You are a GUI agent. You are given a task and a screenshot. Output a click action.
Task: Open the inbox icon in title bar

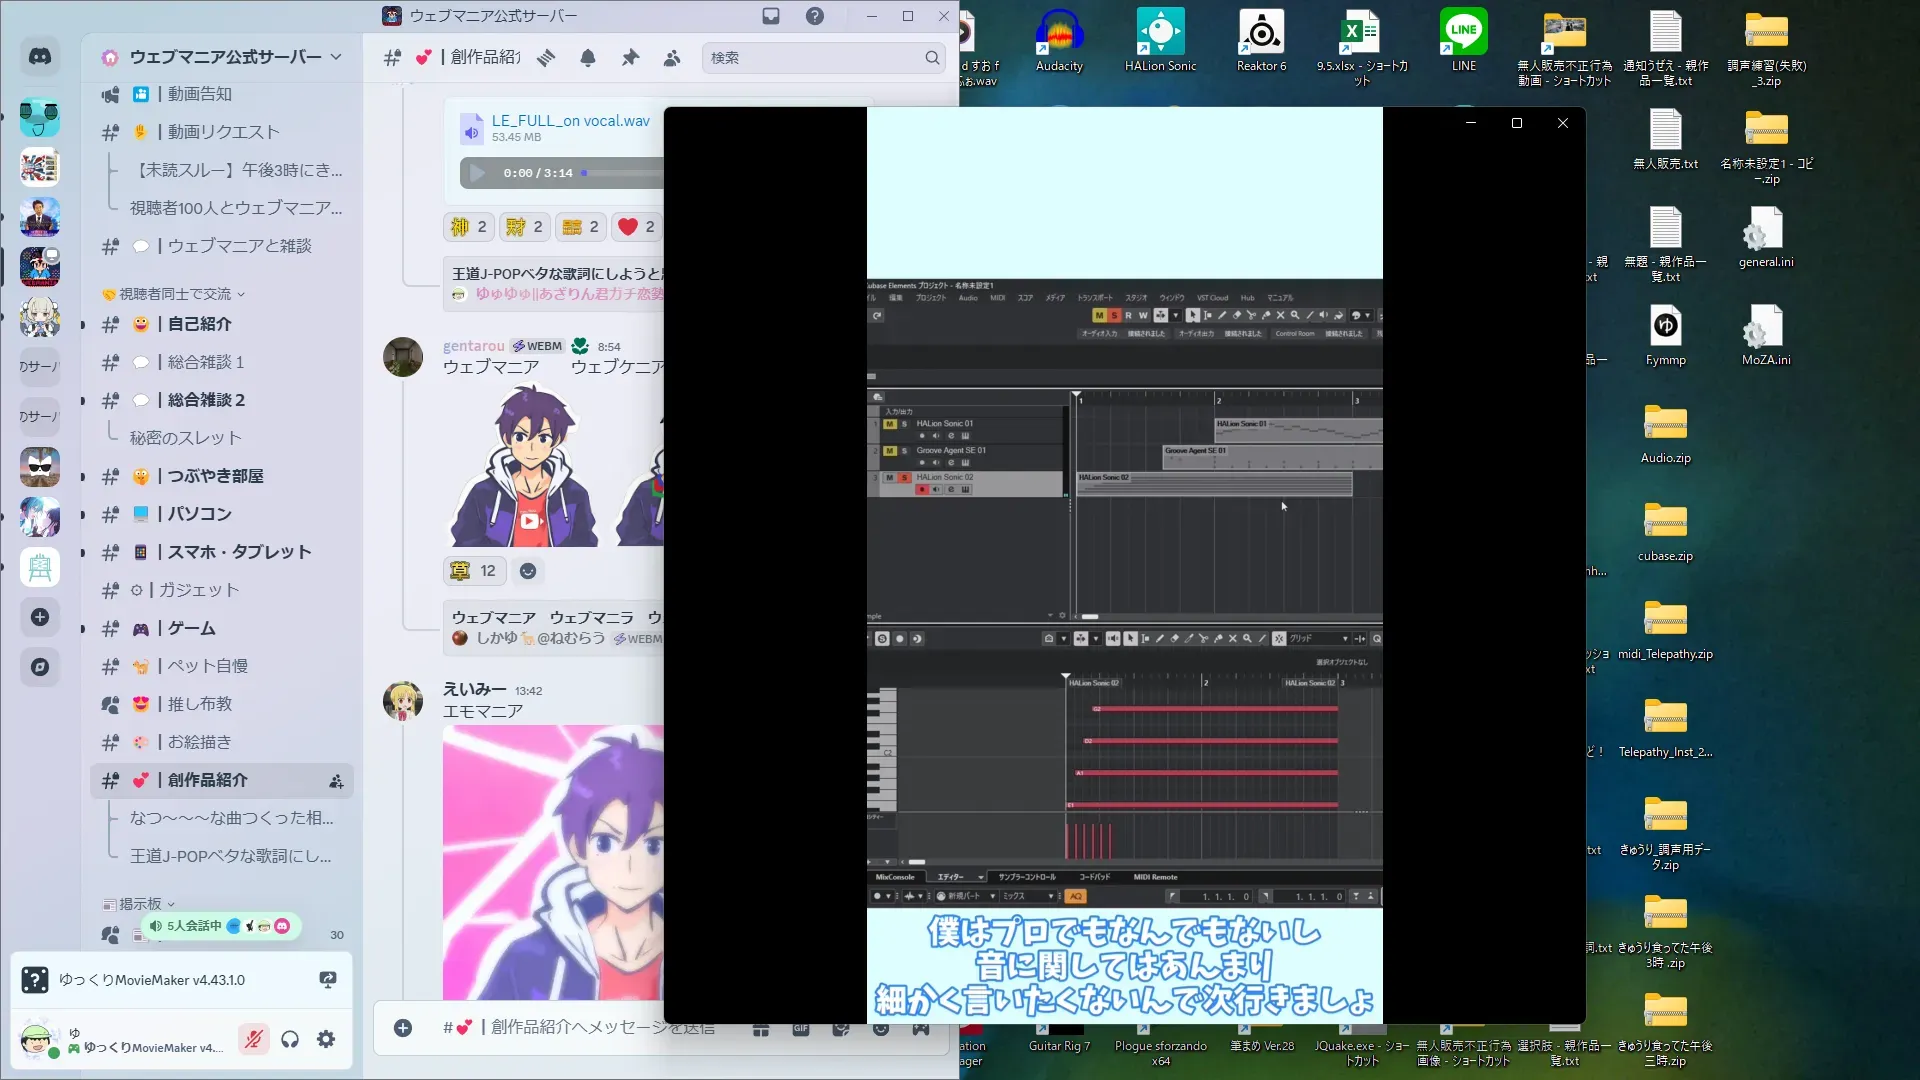click(771, 16)
